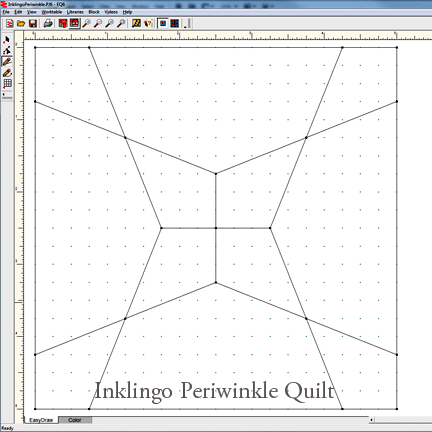Open the Libraries menu

click(75, 12)
